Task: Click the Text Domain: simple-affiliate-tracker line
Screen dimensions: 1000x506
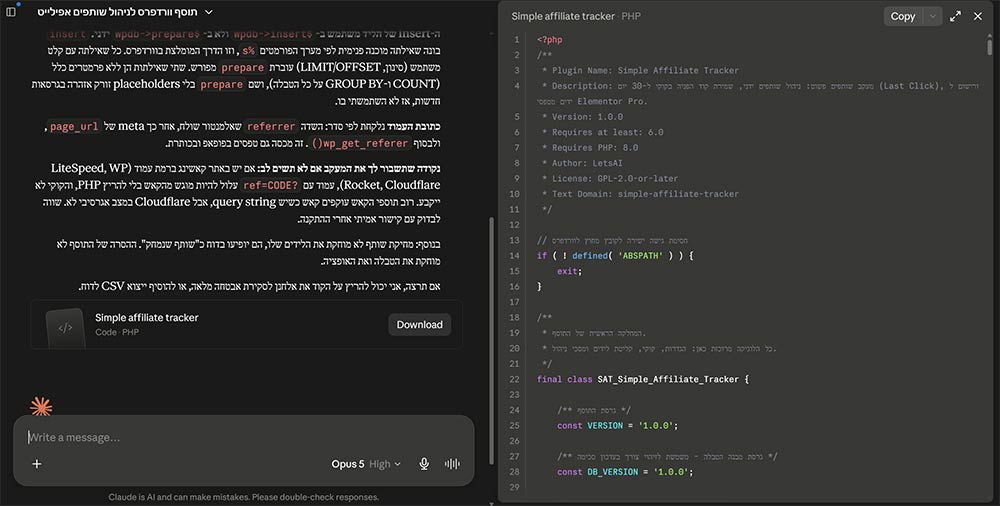Action: (x=640, y=194)
